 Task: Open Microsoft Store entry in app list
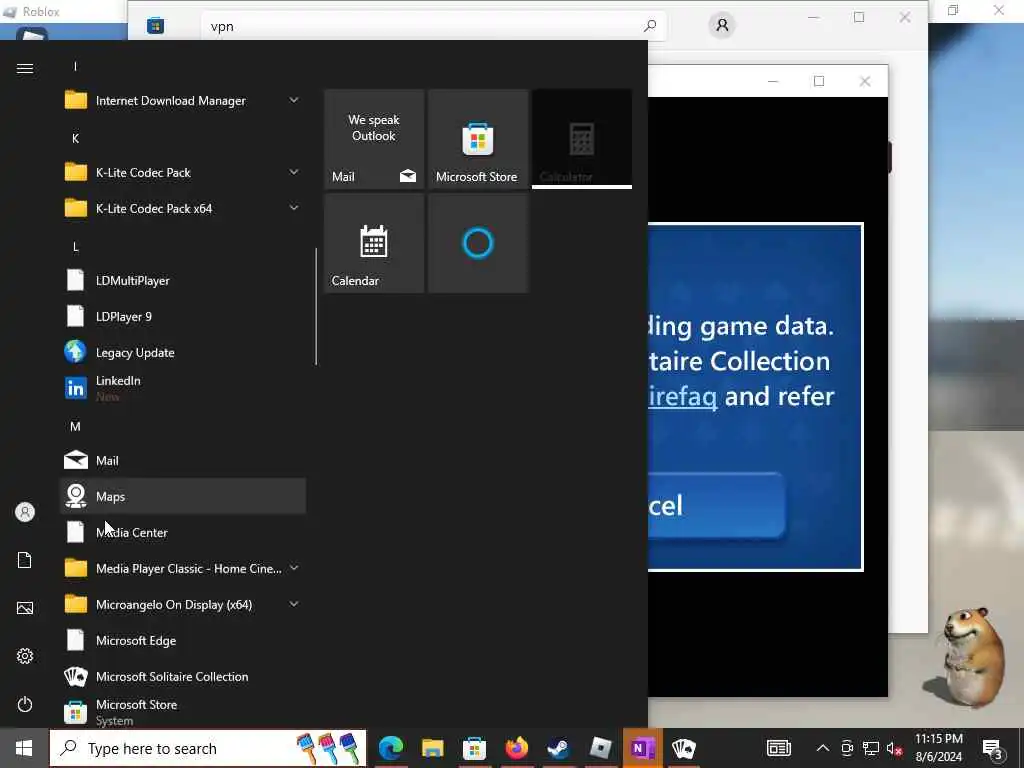coord(183,712)
